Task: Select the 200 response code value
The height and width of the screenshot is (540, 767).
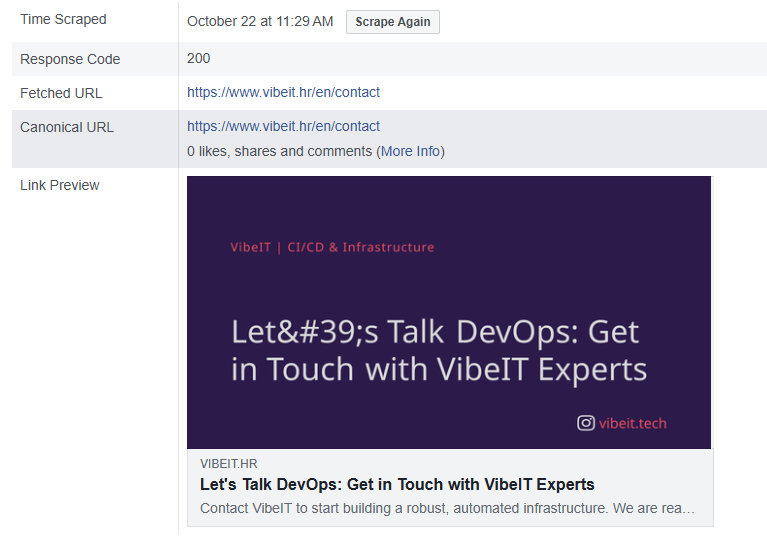Action: (199, 58)
